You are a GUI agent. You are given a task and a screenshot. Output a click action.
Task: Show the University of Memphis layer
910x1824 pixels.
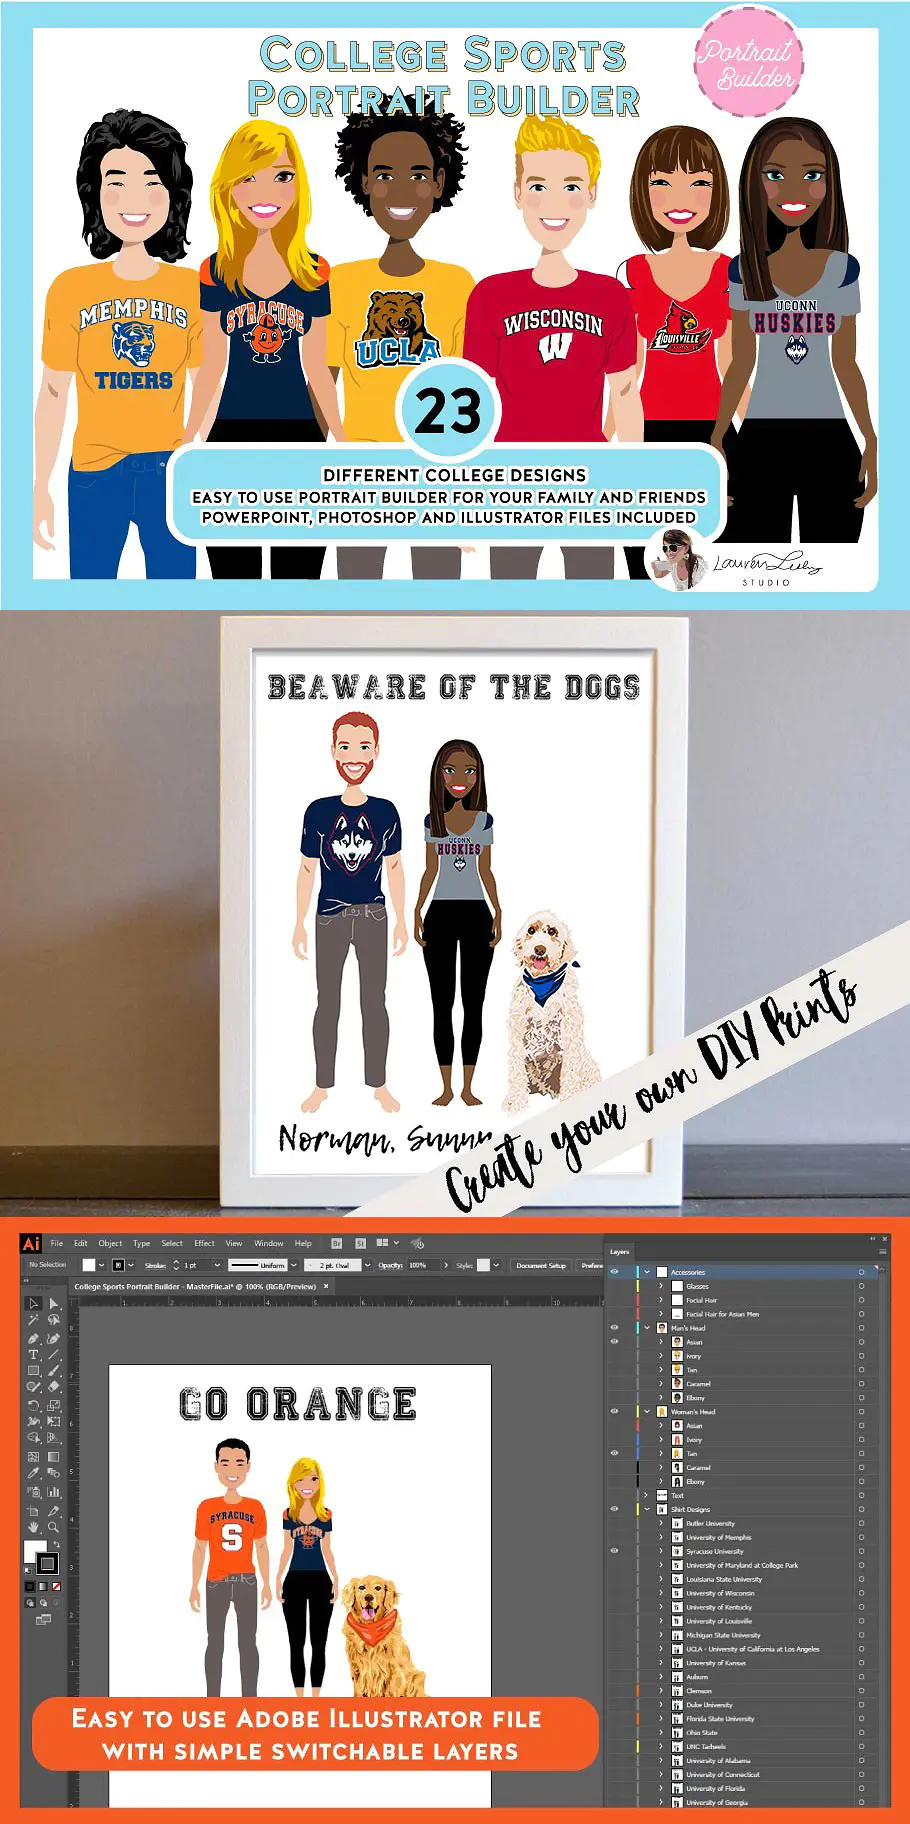point(614,1537)
